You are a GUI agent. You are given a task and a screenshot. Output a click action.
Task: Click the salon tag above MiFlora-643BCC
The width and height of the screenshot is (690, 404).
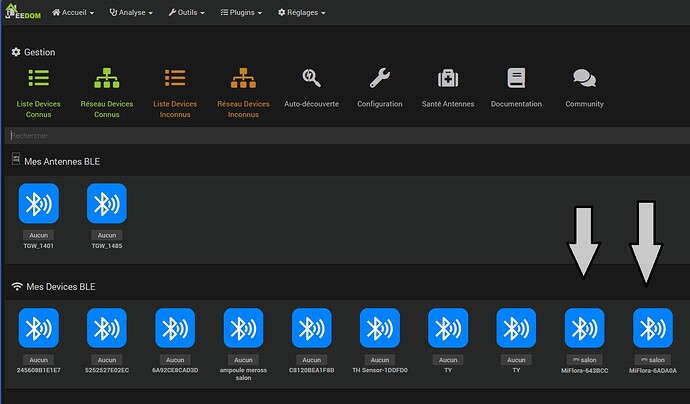(584, 360)
